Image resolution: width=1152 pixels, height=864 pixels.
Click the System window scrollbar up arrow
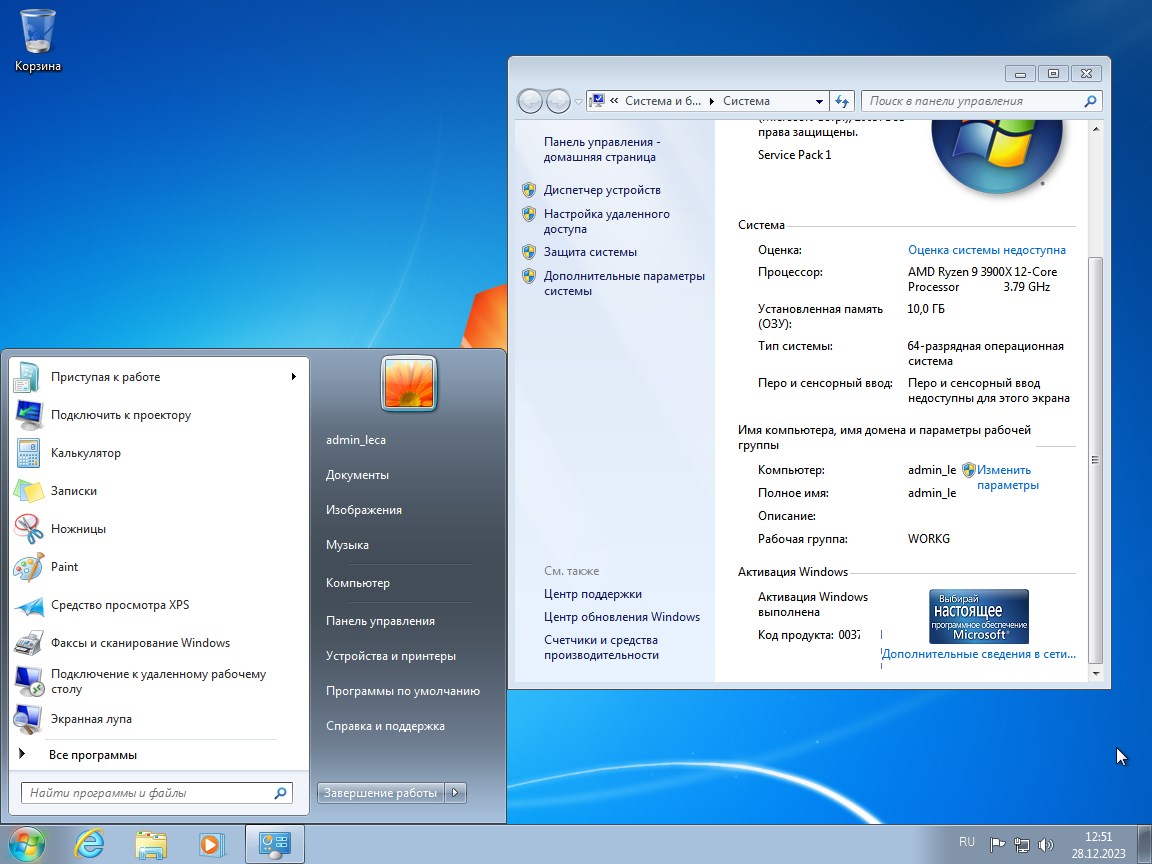(1095, 129)
